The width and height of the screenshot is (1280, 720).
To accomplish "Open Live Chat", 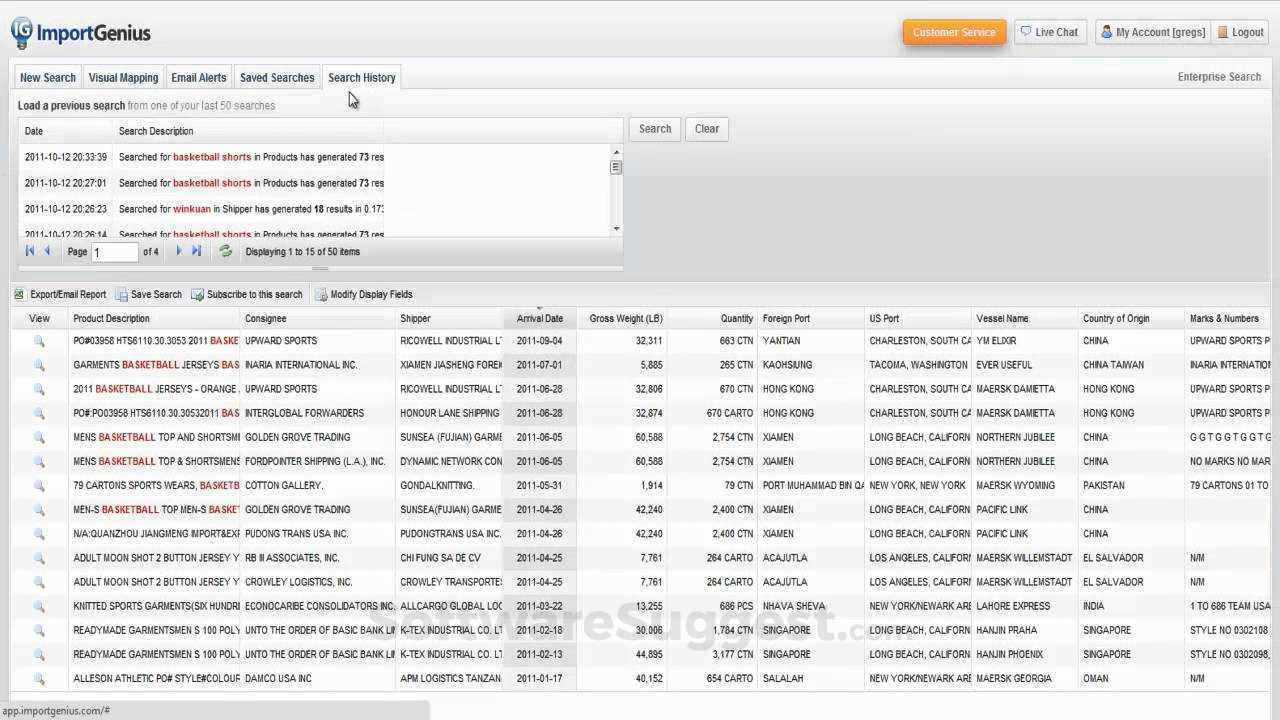I will pyautogui.click(x=1049, y=31).
